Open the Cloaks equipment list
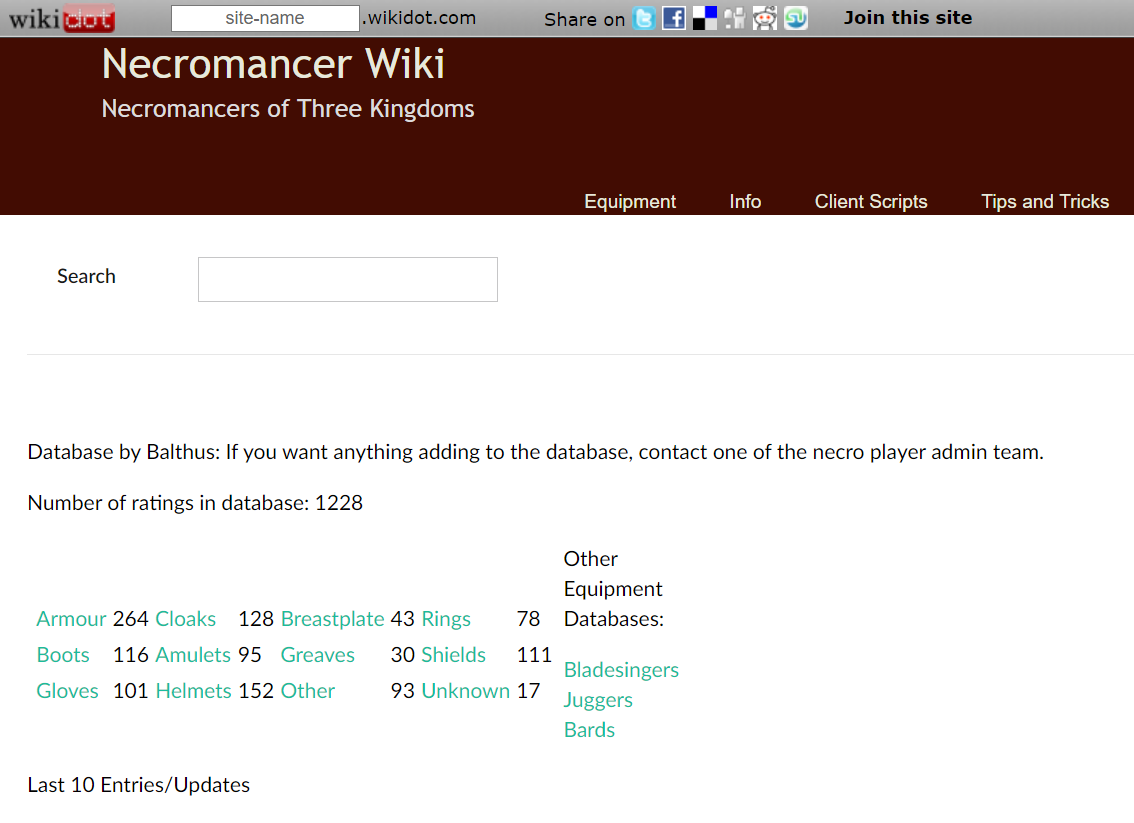The image size is (1134, 823). pos(186,619)
